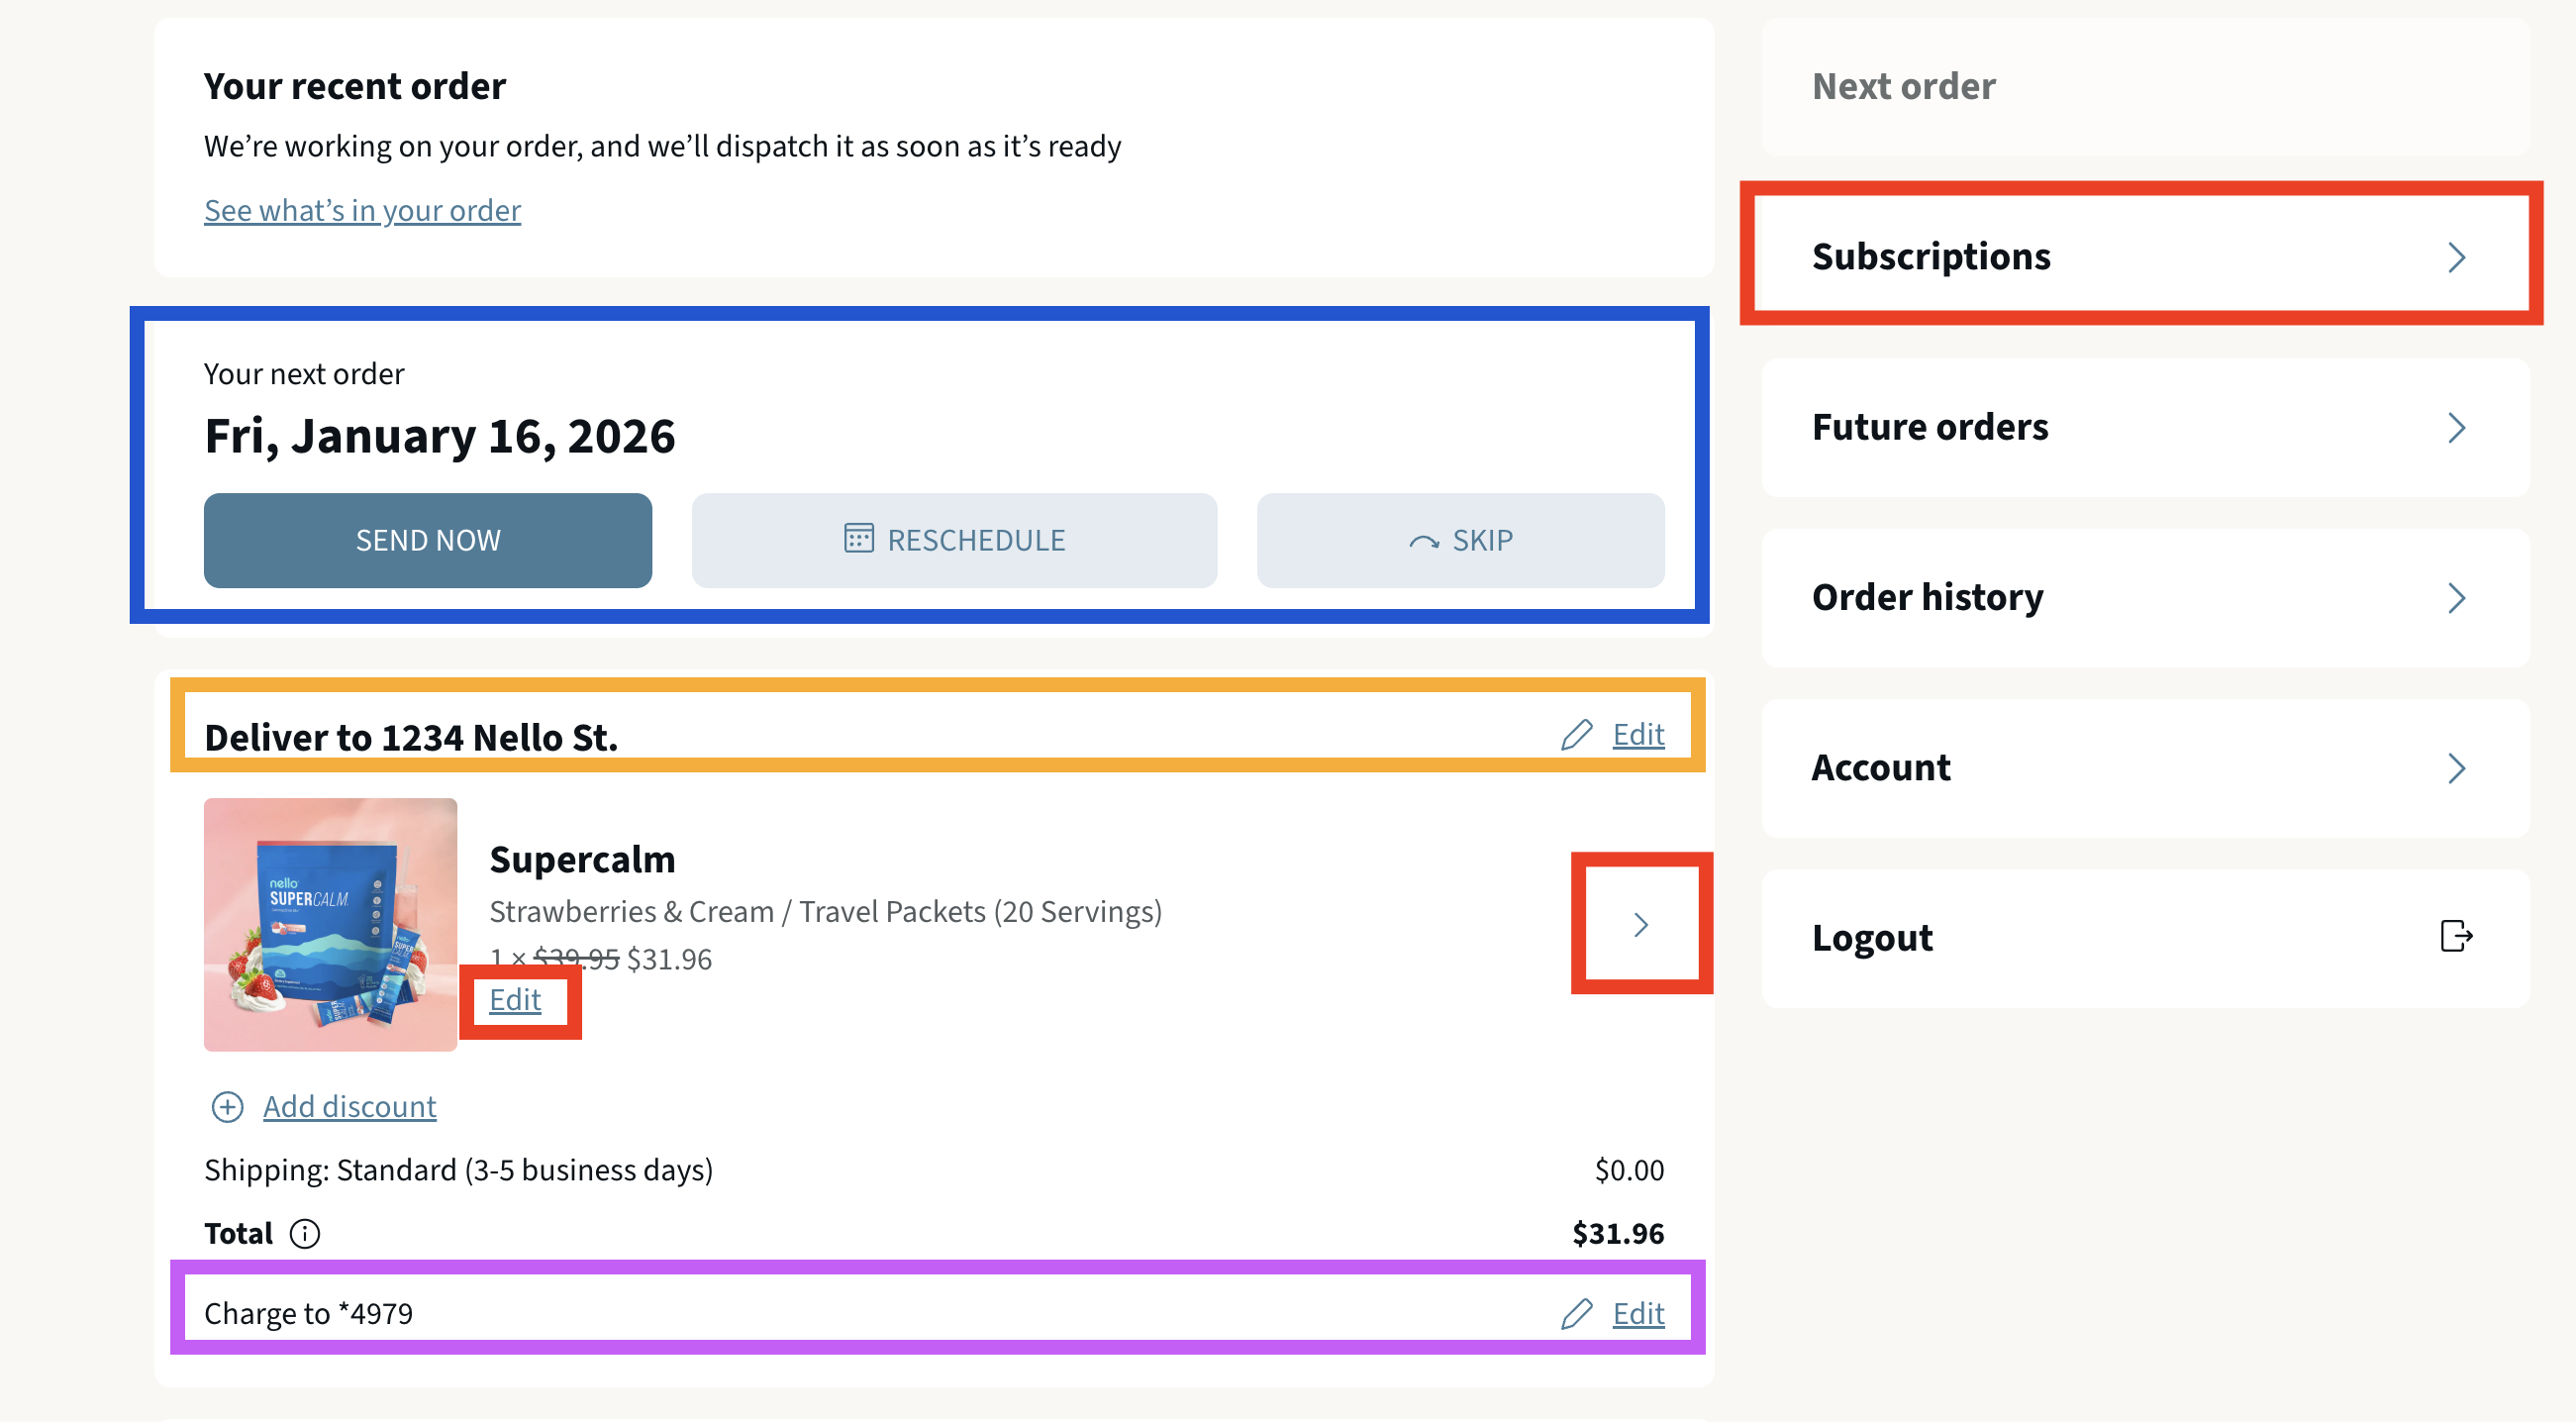Expand the Order history chevron arrow
The height and width of the screenshot is (1422, 2576).
pyautogui.click(x=2456, y=598)
